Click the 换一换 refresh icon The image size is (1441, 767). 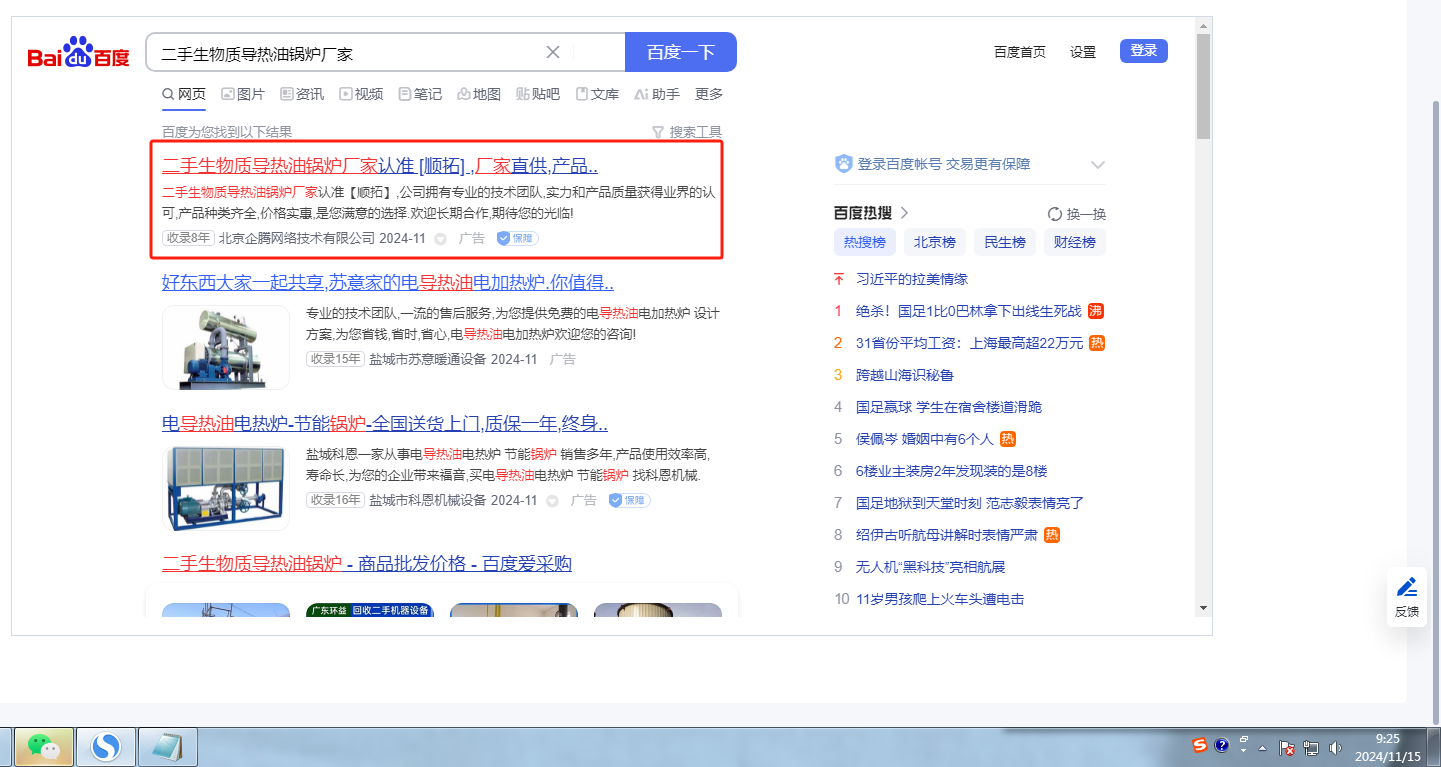1054,214
